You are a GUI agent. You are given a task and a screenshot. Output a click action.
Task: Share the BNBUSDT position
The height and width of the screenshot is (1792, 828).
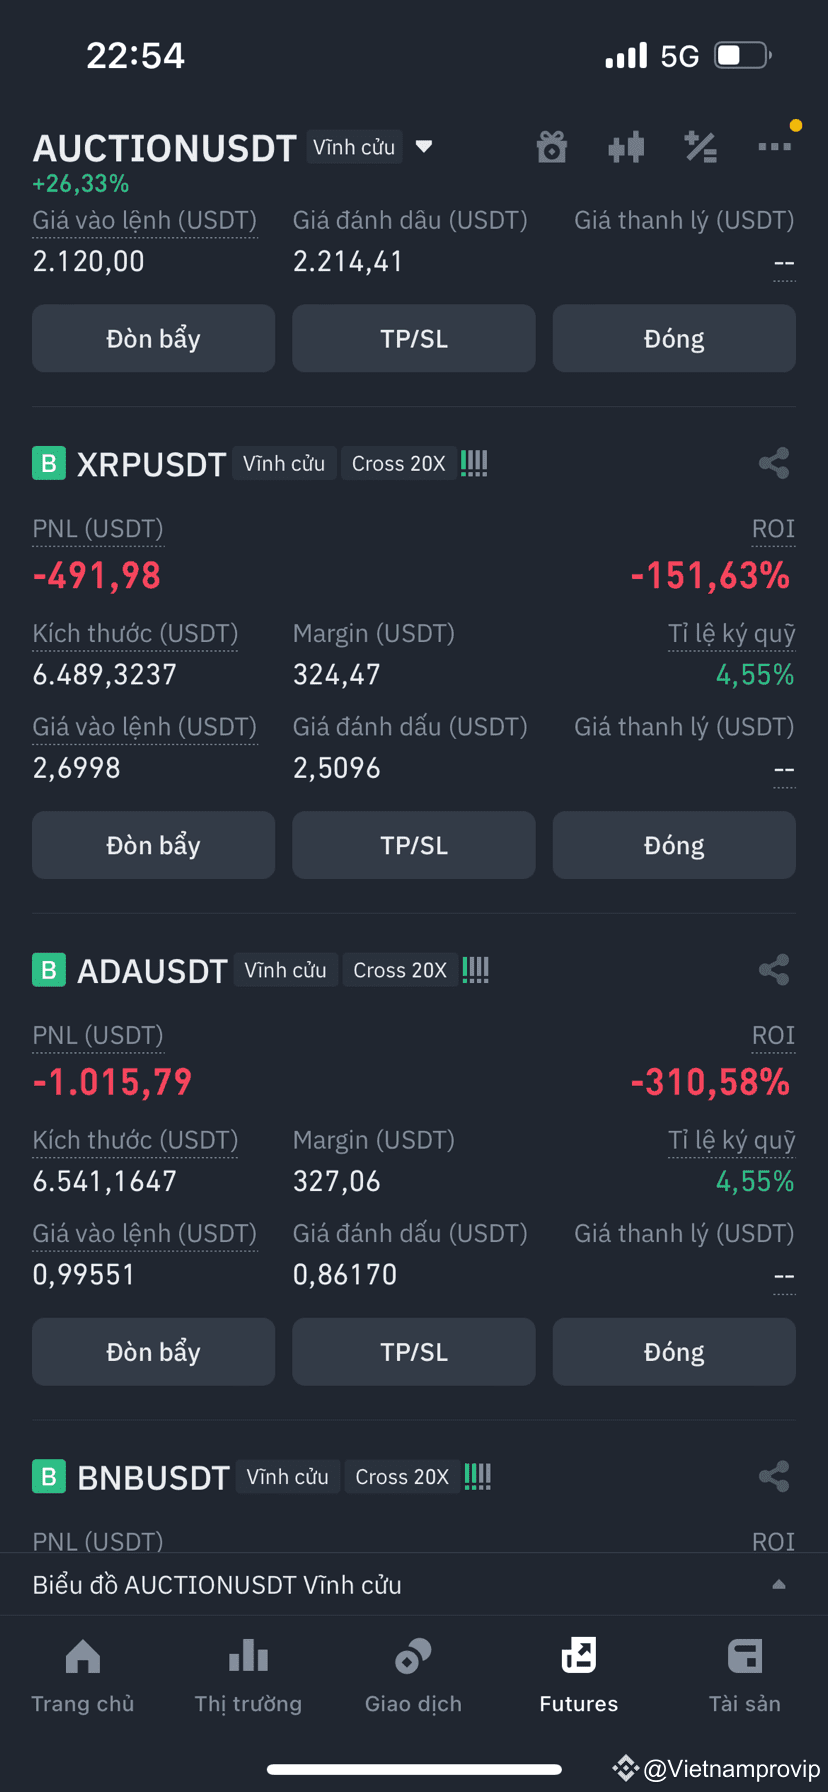(774, 1477)
